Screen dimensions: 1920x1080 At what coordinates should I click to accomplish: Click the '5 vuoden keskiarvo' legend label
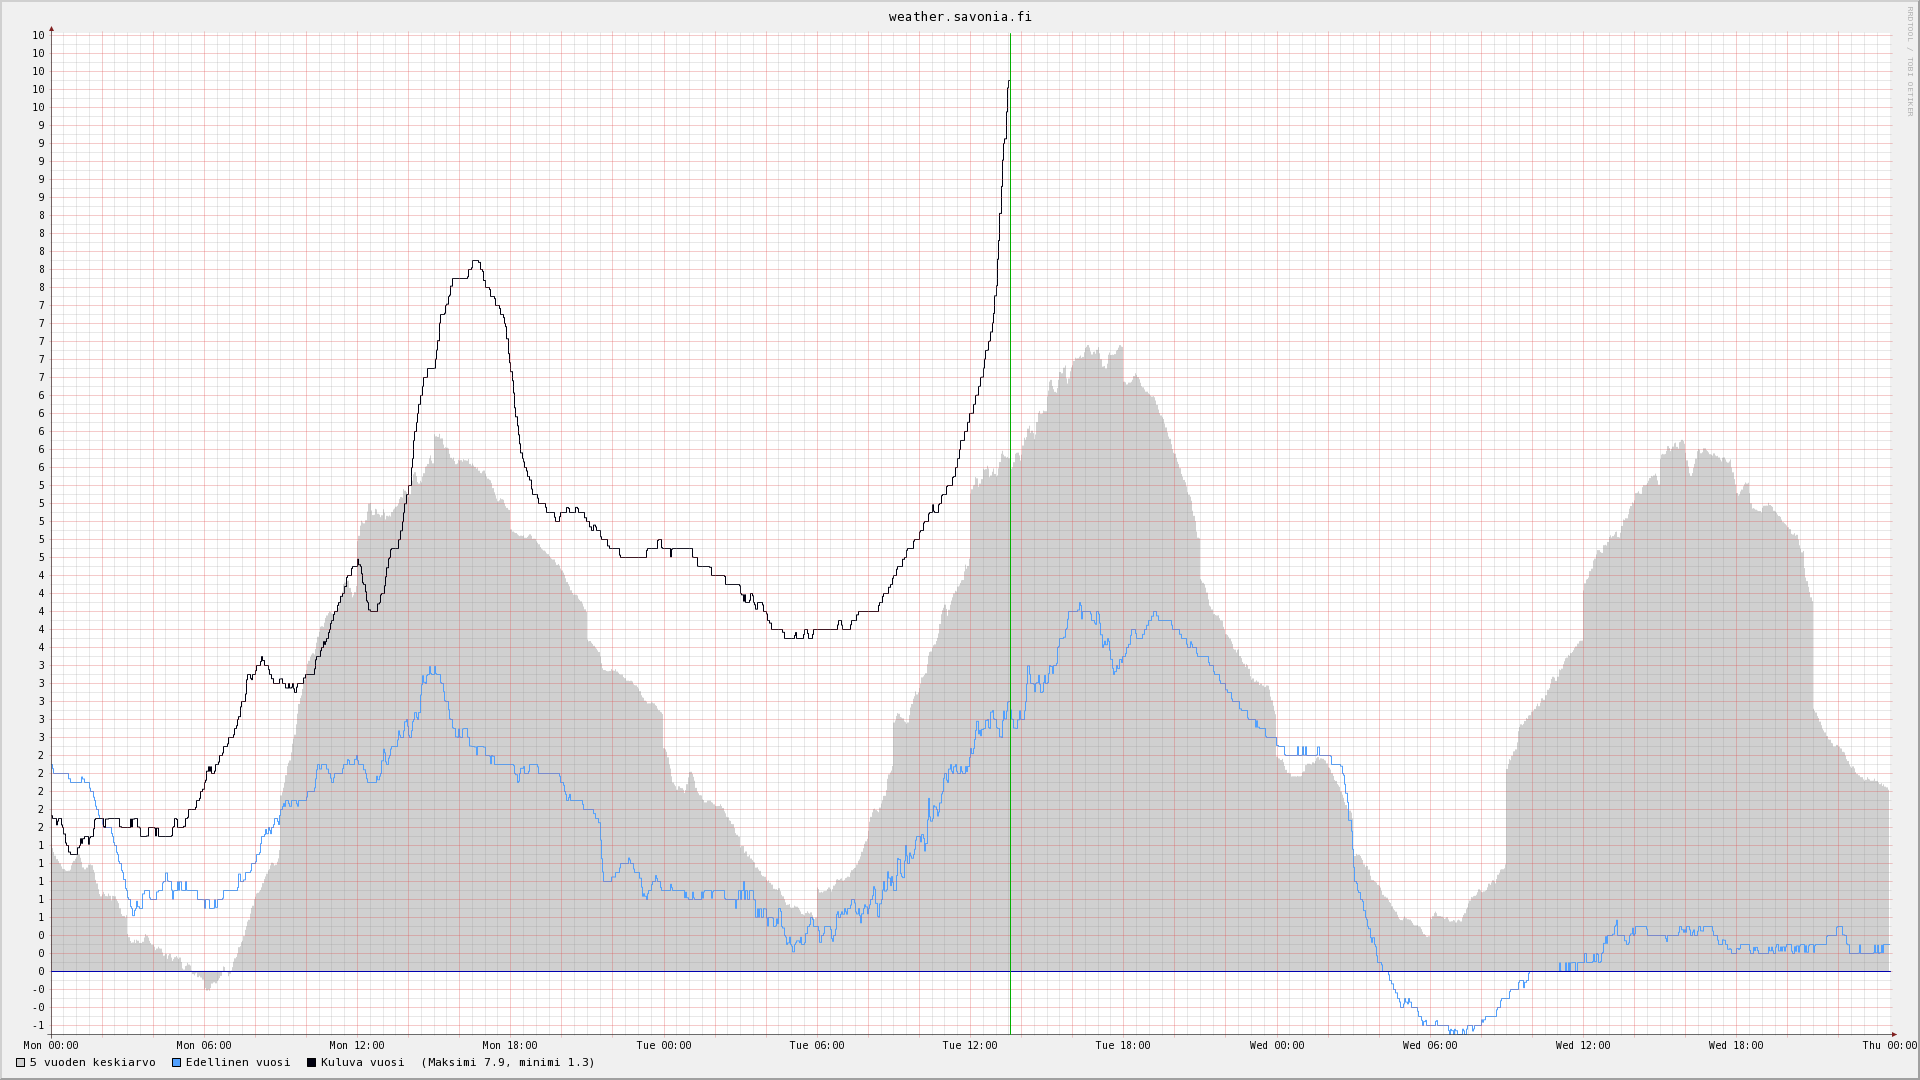point(92,1063)
